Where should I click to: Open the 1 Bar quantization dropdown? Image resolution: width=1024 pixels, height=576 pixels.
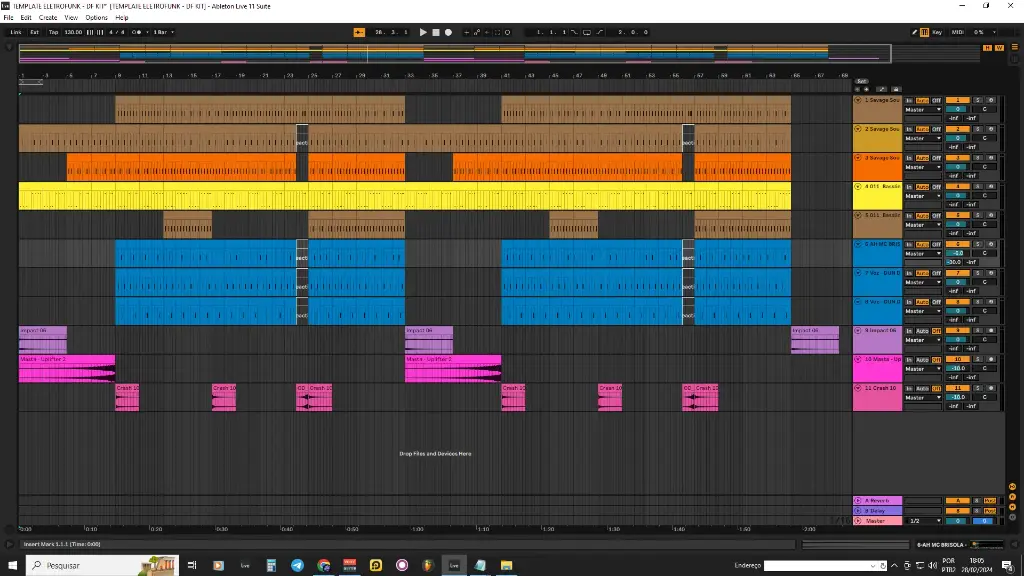point(163,32)
